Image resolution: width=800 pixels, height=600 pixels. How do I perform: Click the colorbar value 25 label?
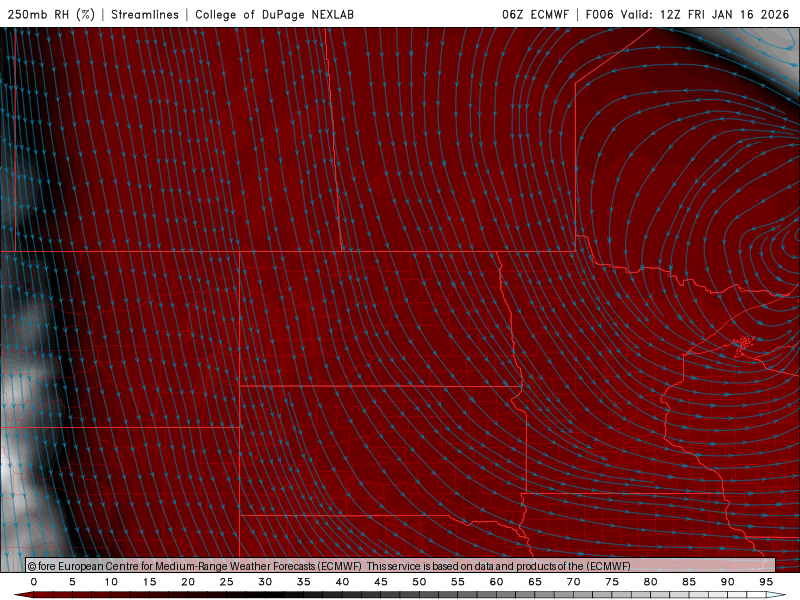pos(227,582)
